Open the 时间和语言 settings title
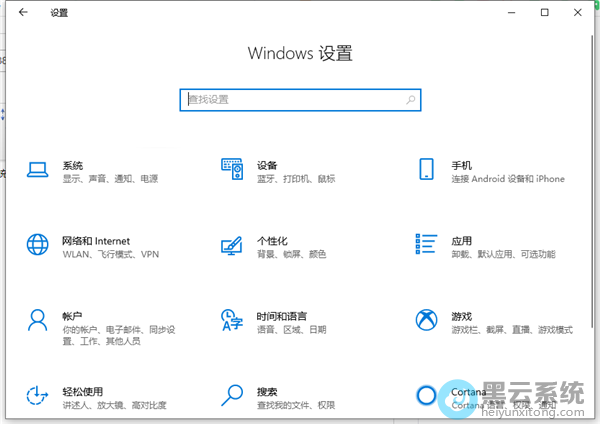 pyautogui.click(x=282, y=316)
